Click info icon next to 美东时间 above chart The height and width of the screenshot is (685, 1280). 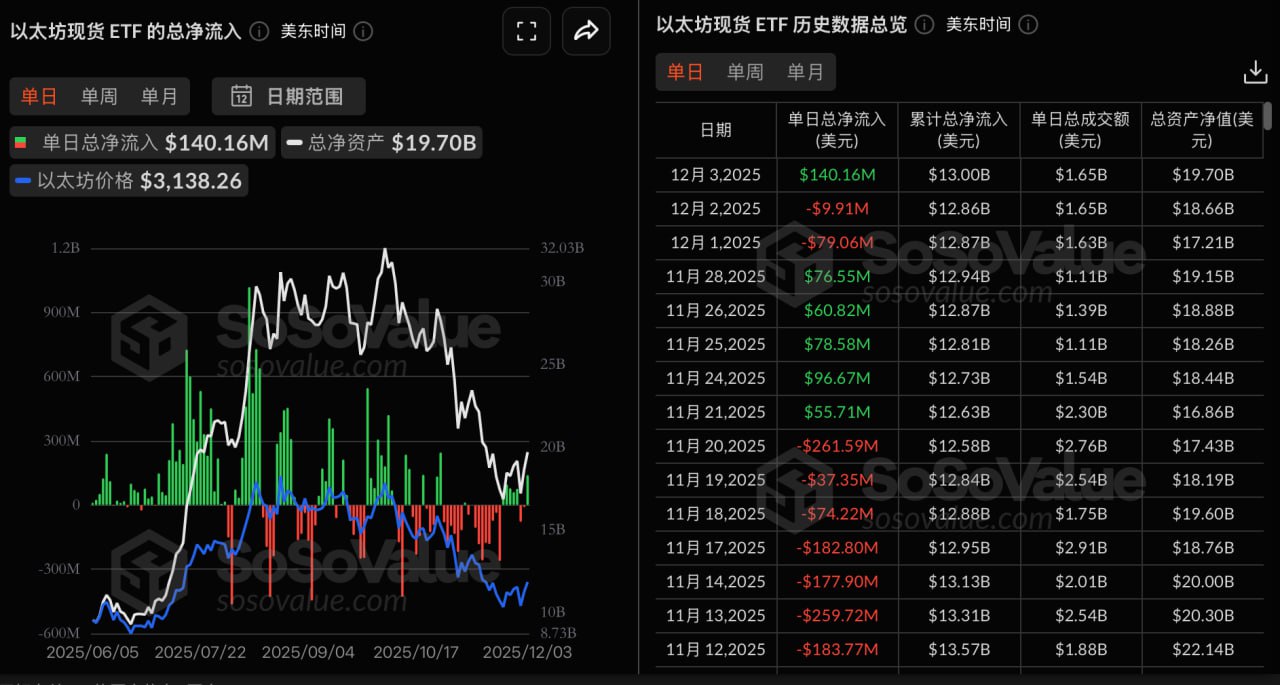(364, 31)
